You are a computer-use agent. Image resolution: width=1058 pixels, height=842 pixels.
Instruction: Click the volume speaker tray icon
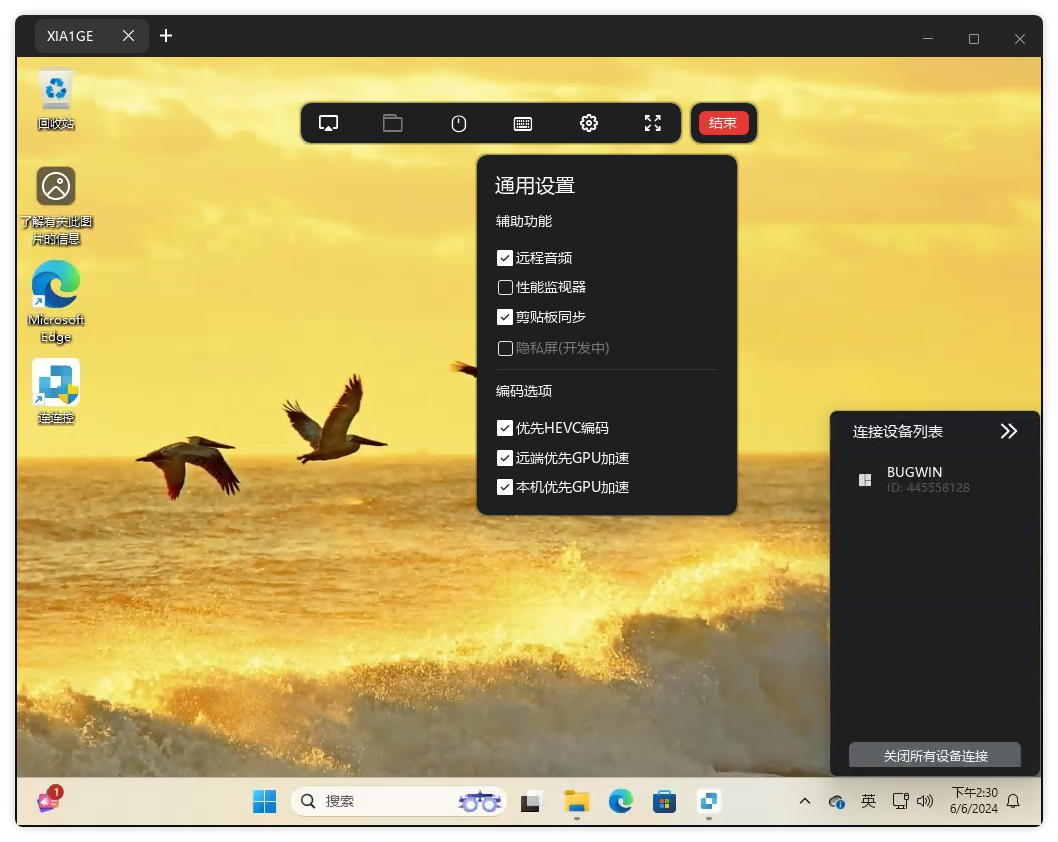tap(925, 802)
